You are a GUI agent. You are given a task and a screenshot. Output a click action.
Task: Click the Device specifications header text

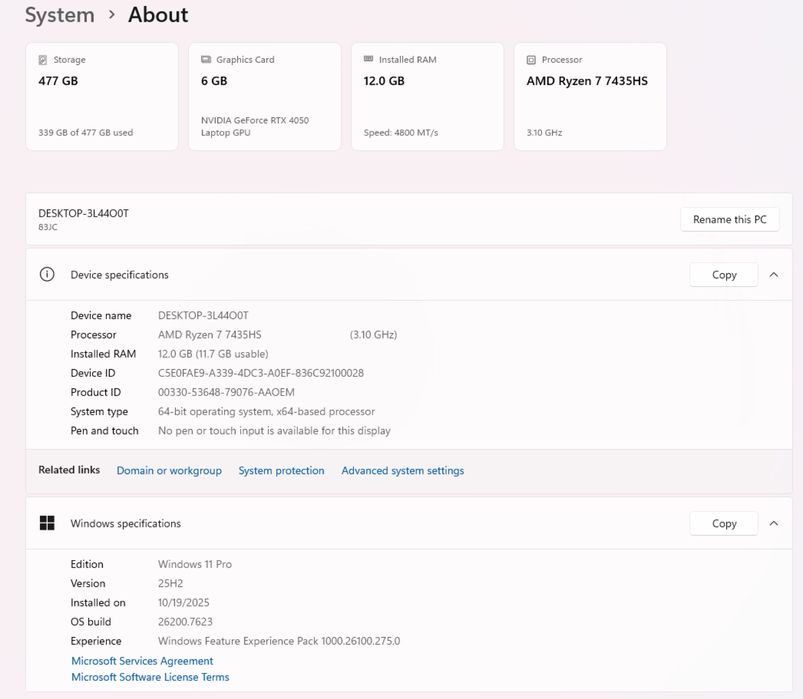[119, 275]
